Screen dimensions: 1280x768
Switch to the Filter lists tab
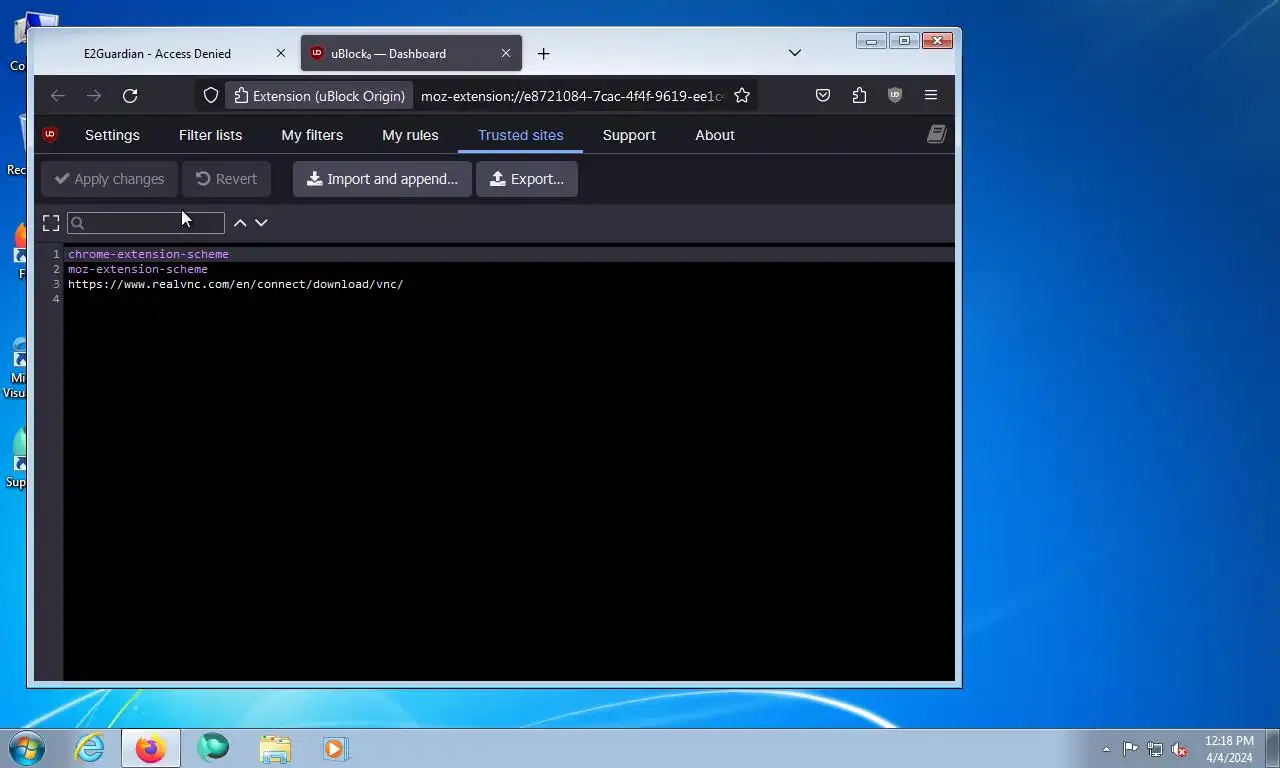210,135
